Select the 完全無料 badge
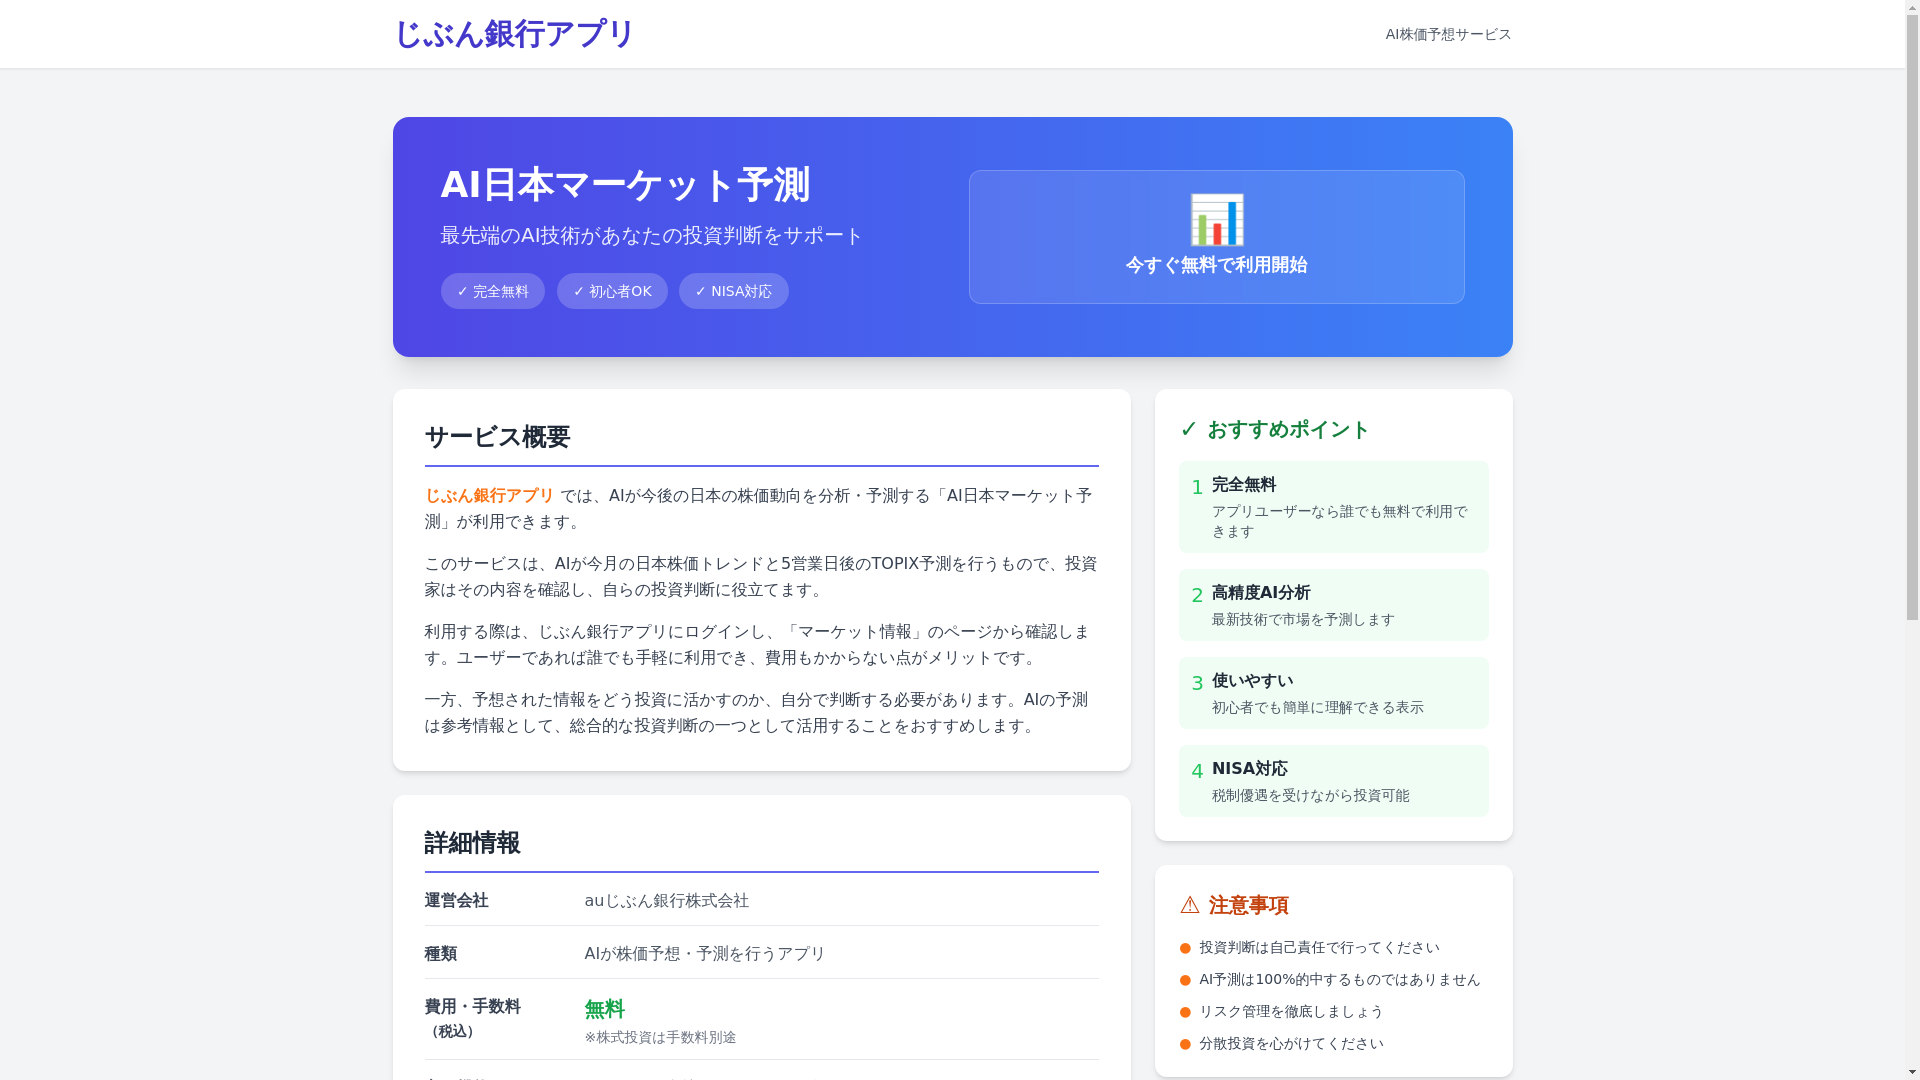The image size is (1920, 1080). coord(492,291)
